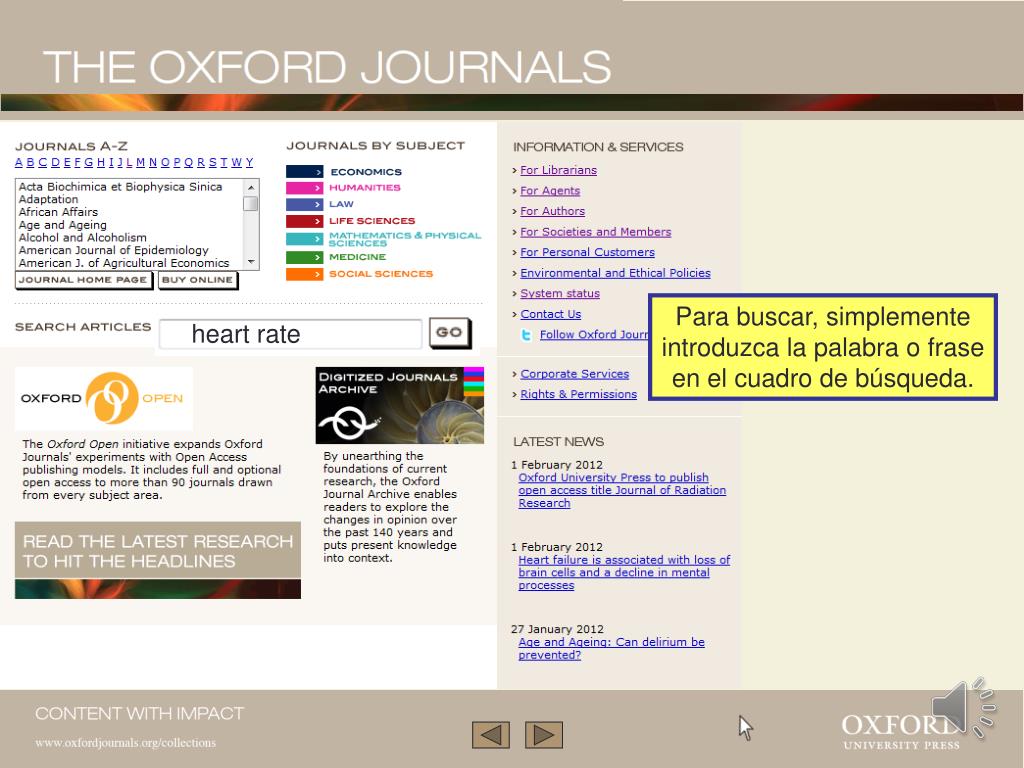Open Environmental and Ethical Policies link
The width and height of the screenshot is (1024, 768).
tap(615, 273)
